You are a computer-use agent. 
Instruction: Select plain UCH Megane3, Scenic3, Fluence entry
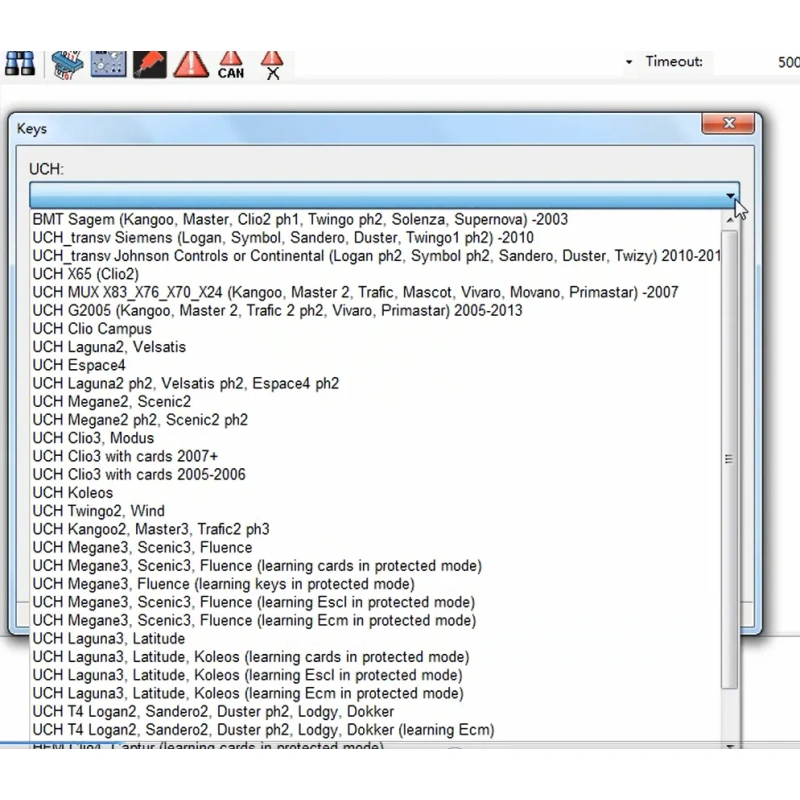376,547
